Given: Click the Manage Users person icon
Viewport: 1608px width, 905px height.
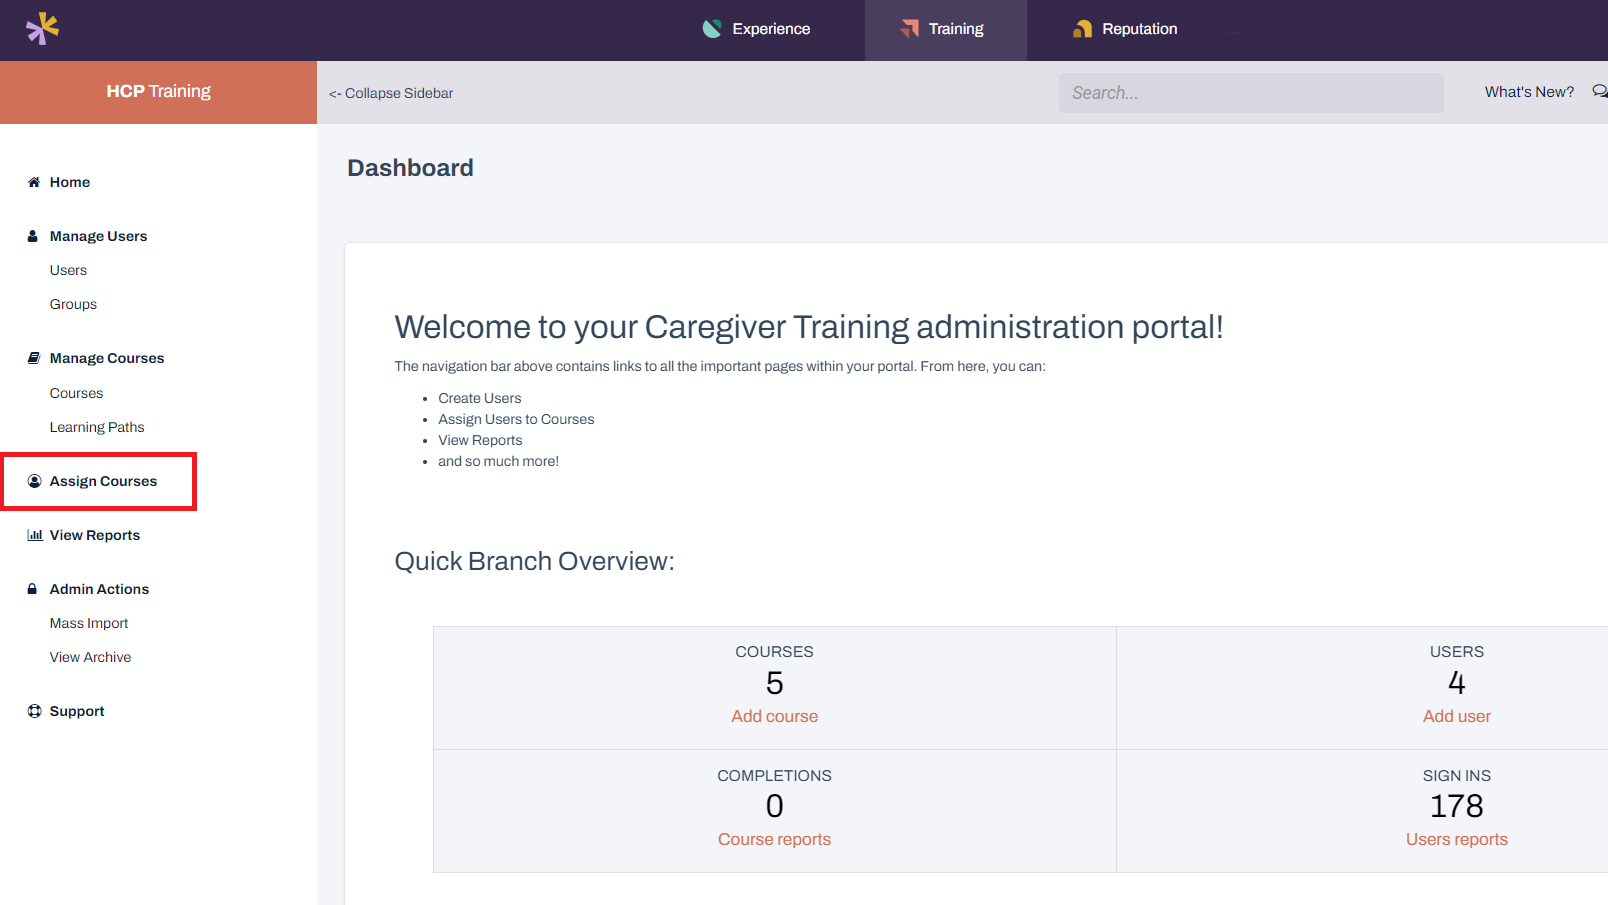Looking at the screenshot, I should (x=33, y=235).
